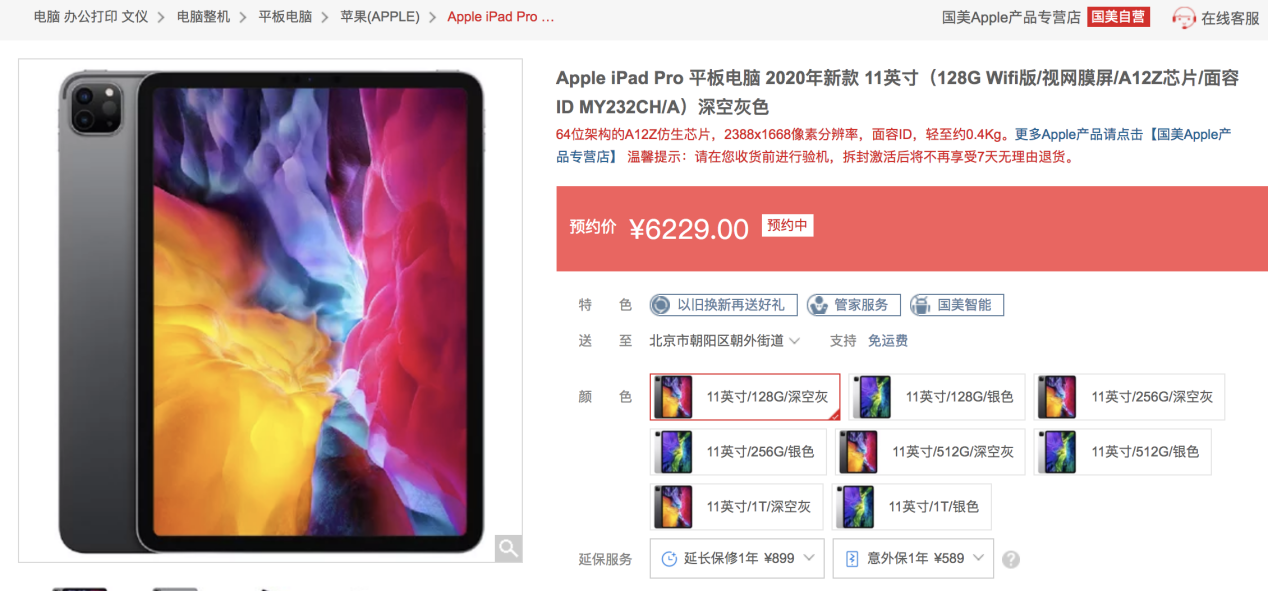
Task: Expand the delivery address 北京市朝阳区朝外街道 selector
Action: pyautogui.click(x=725, y=341)
